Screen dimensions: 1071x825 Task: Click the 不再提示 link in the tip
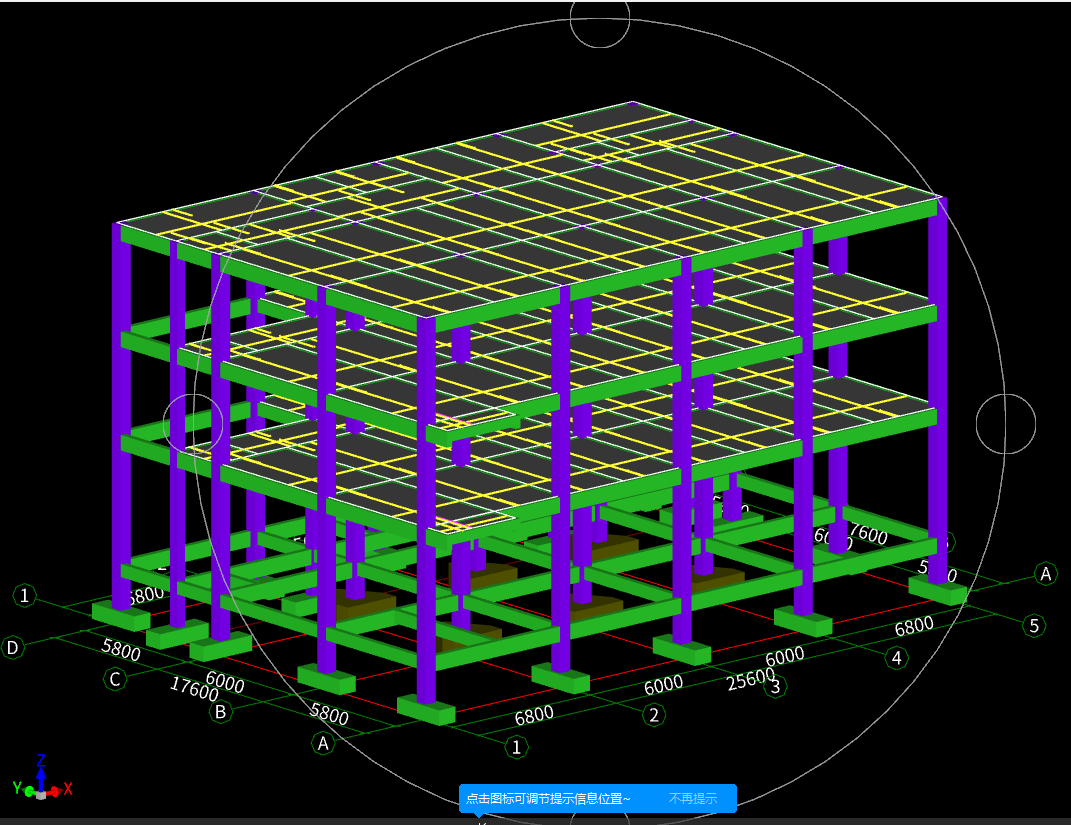tap(693, 798)
